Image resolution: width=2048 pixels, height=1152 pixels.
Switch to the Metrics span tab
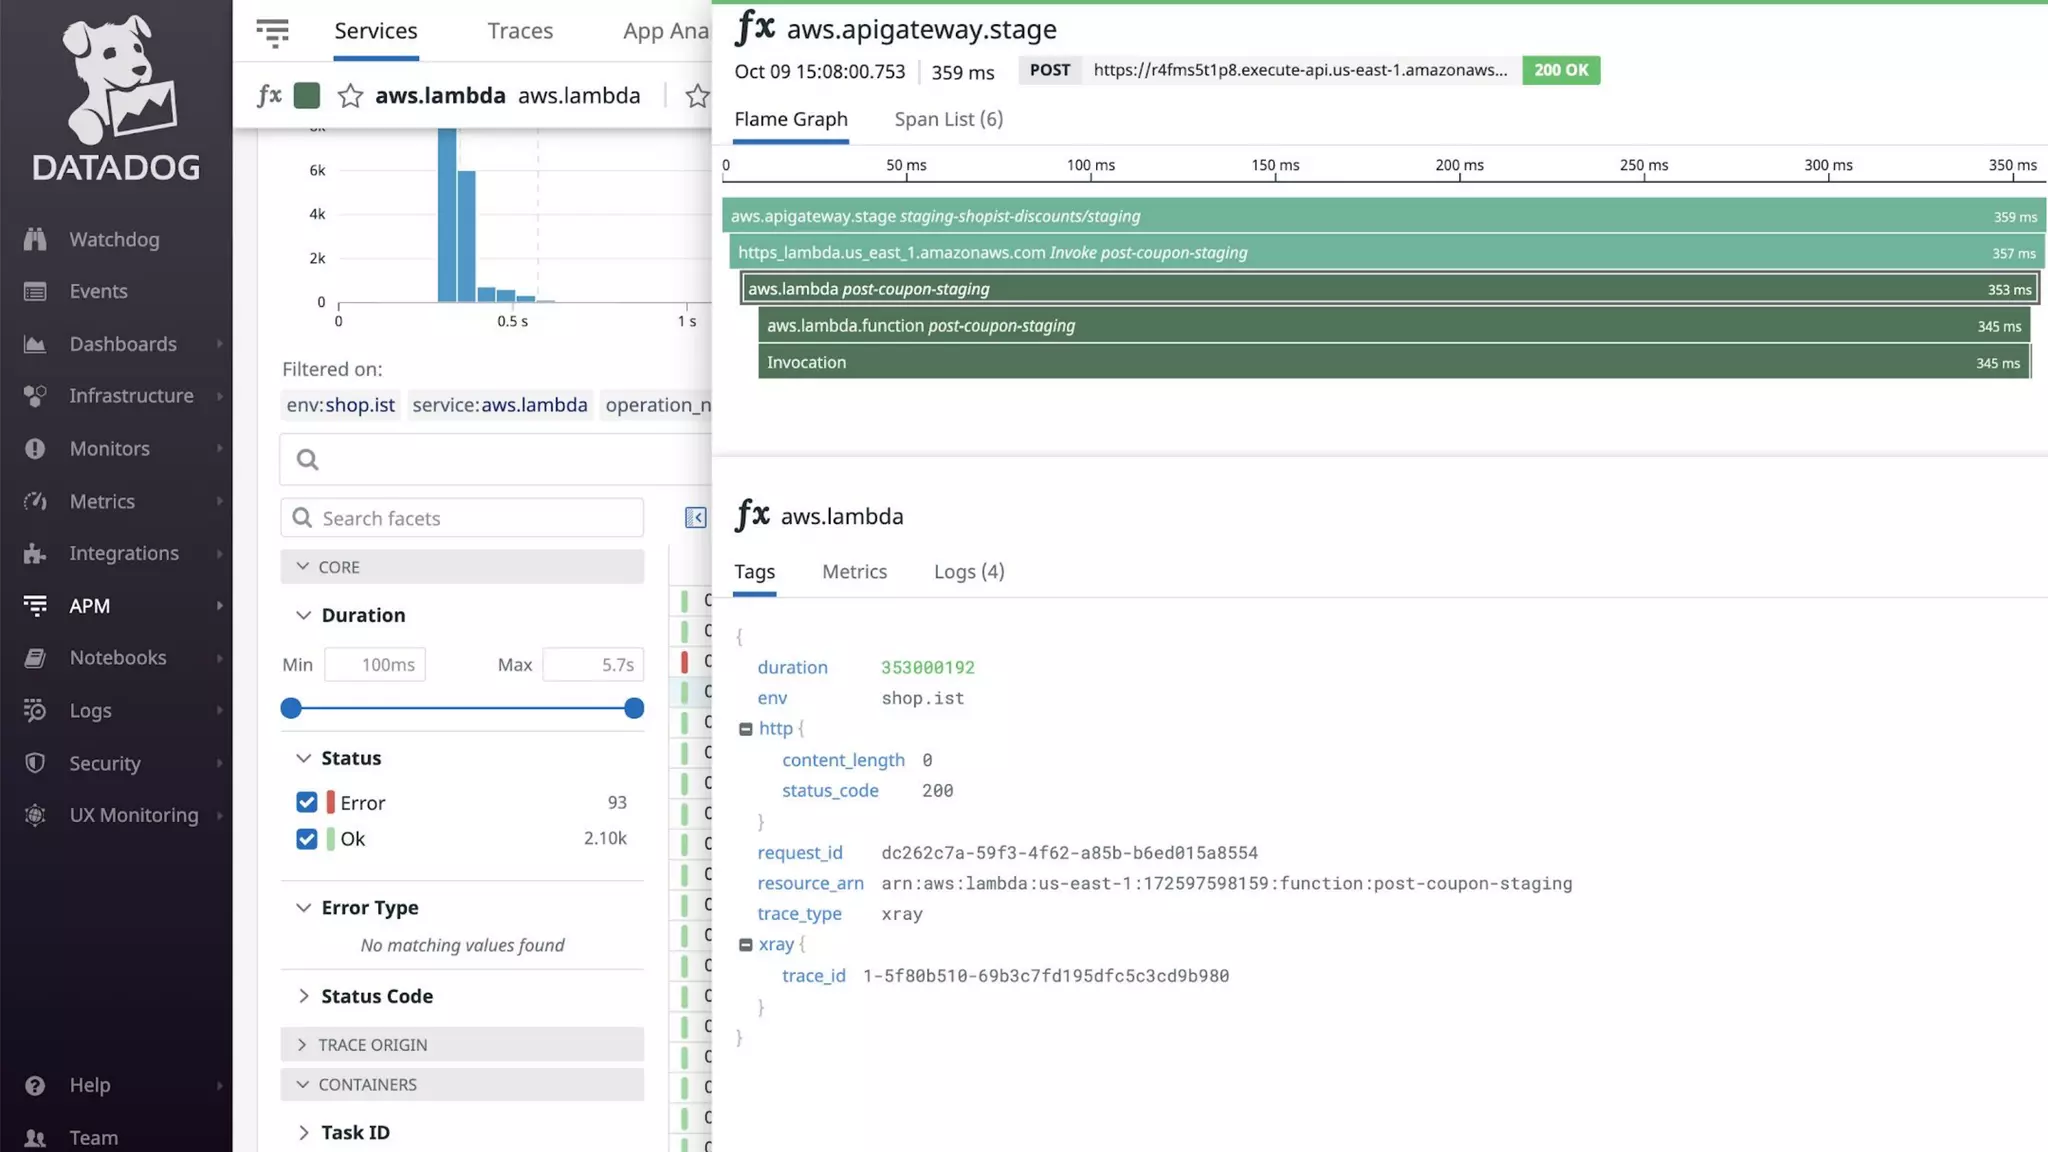[x=854, y=571]
